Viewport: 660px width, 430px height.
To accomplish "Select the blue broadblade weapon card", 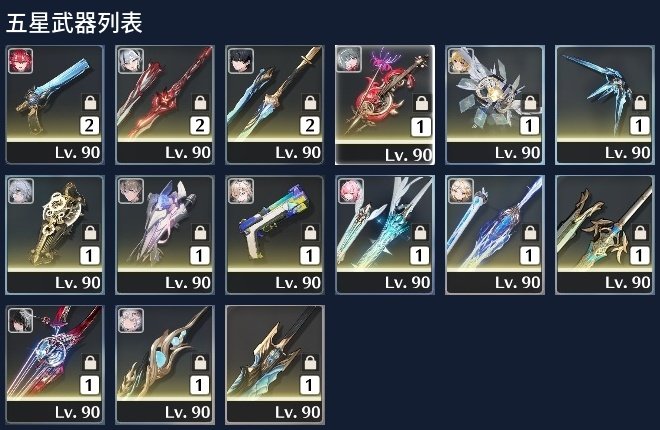I will tap(55, 105).
